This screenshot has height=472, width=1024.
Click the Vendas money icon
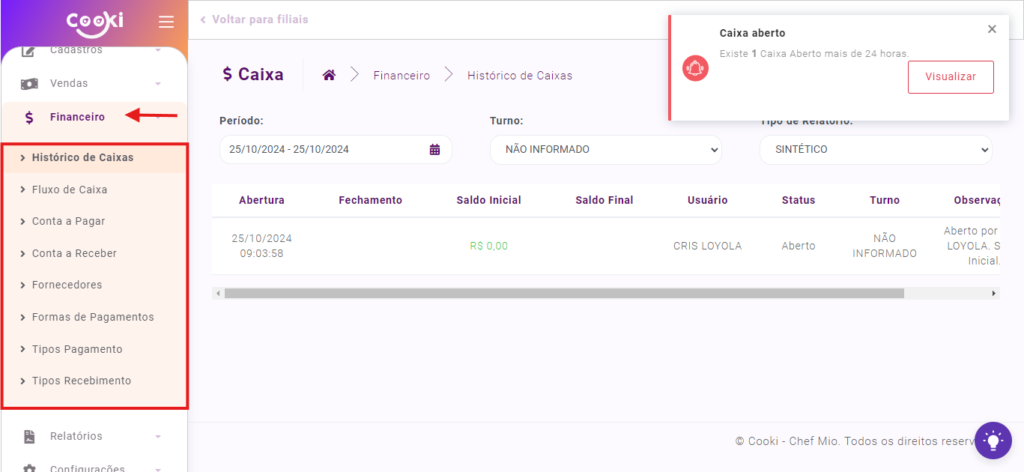click(30, 83)
